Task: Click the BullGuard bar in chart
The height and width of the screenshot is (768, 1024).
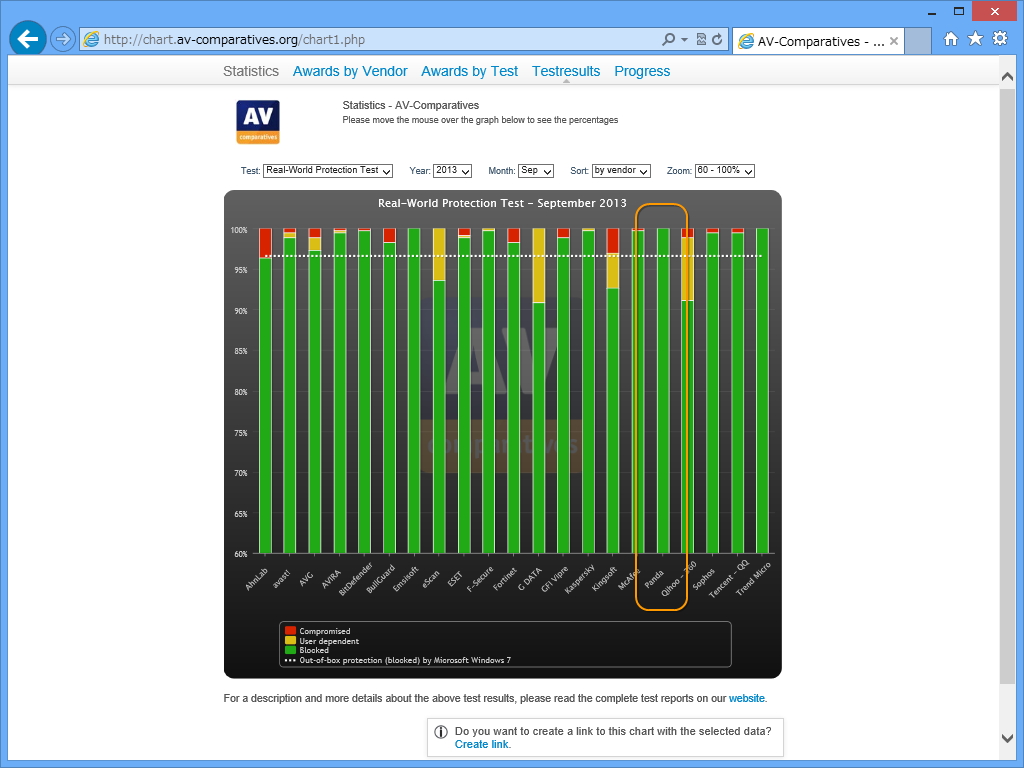Action: click(389, 391)
